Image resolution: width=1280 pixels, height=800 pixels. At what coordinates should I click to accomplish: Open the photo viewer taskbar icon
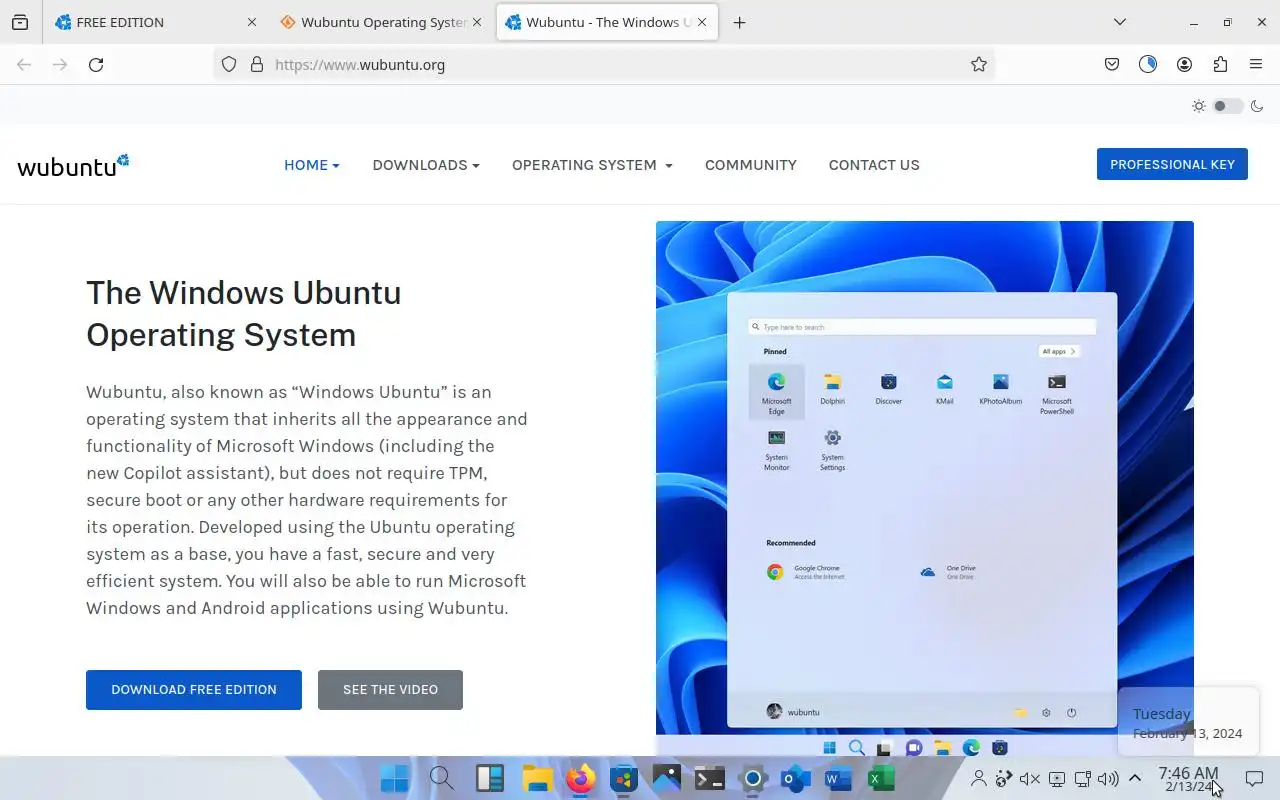pyautogui.click(x=667, y=778)
